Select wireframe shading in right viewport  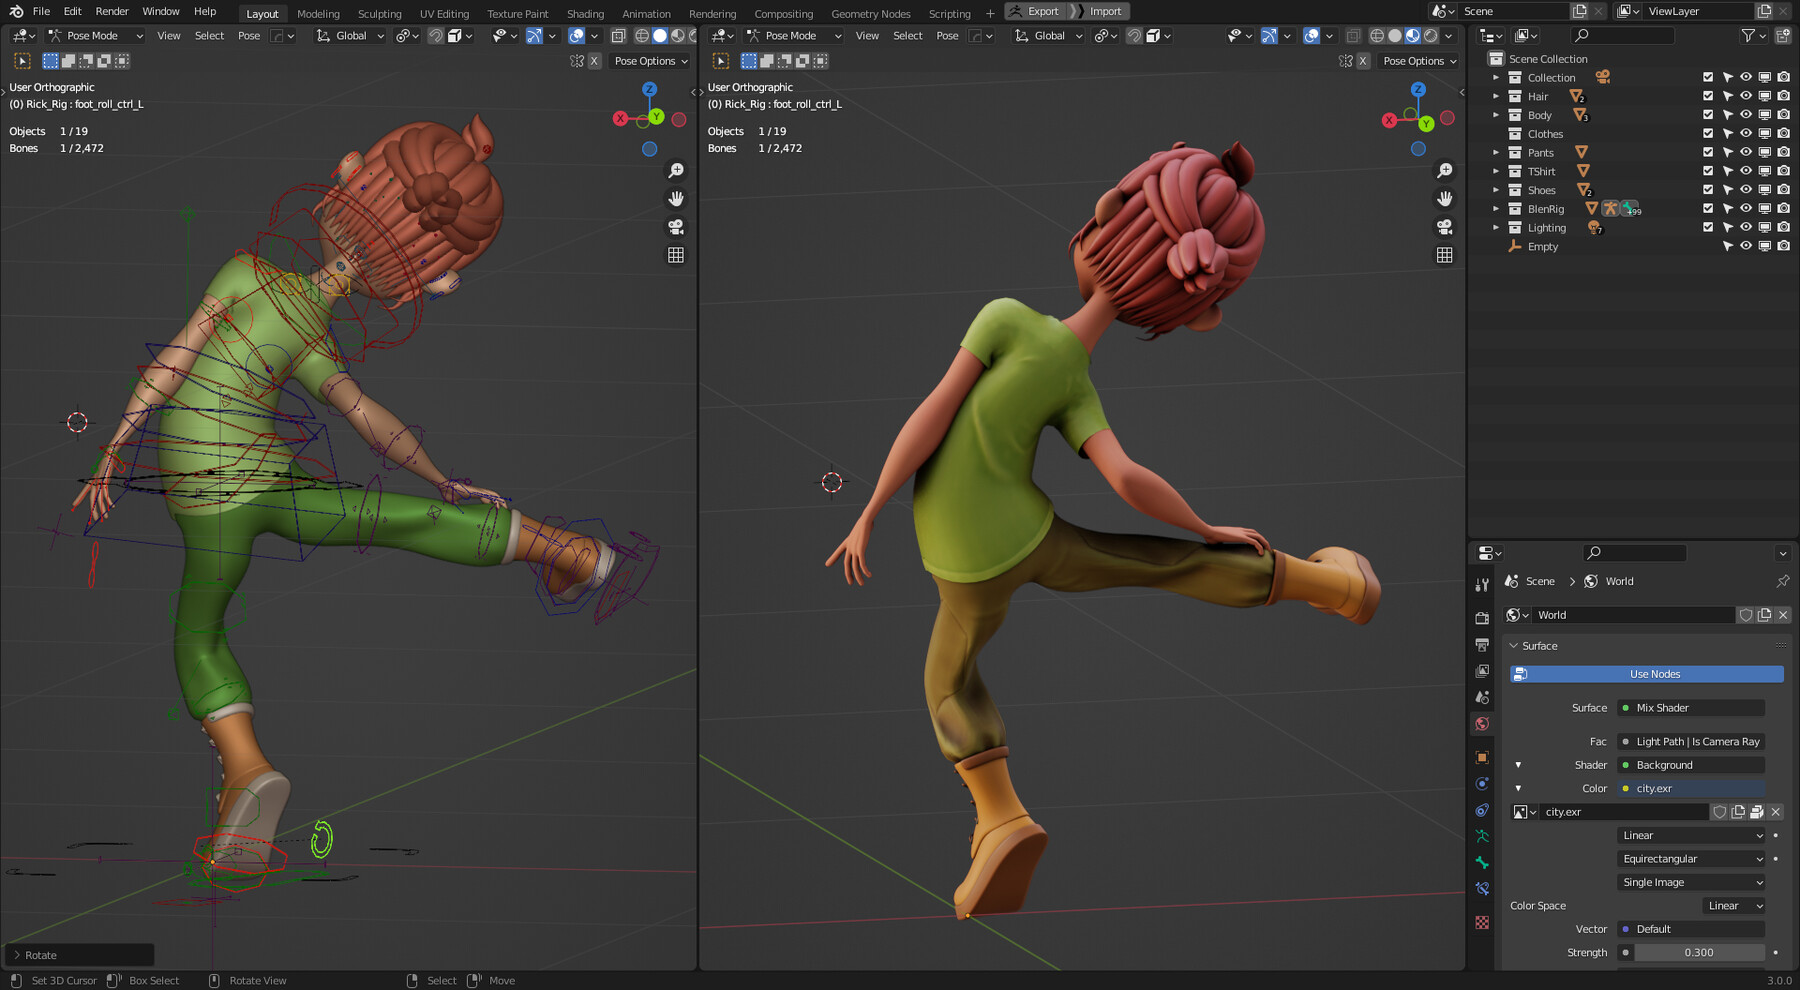(1377, 36)
